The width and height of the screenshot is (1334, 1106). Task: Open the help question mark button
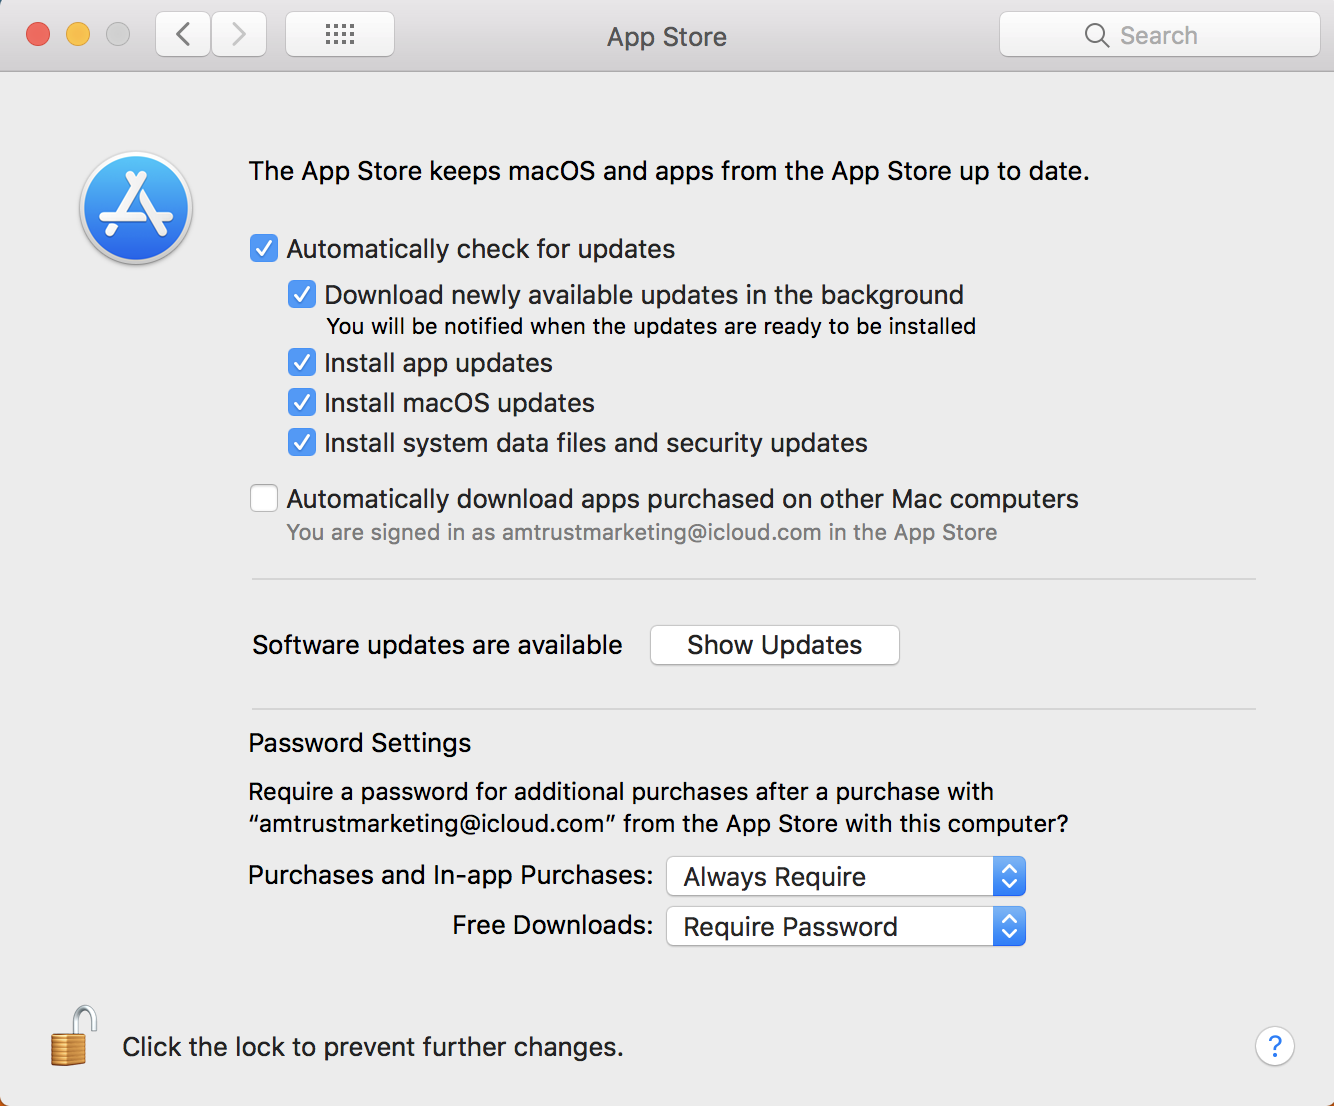point(1274,1047)
